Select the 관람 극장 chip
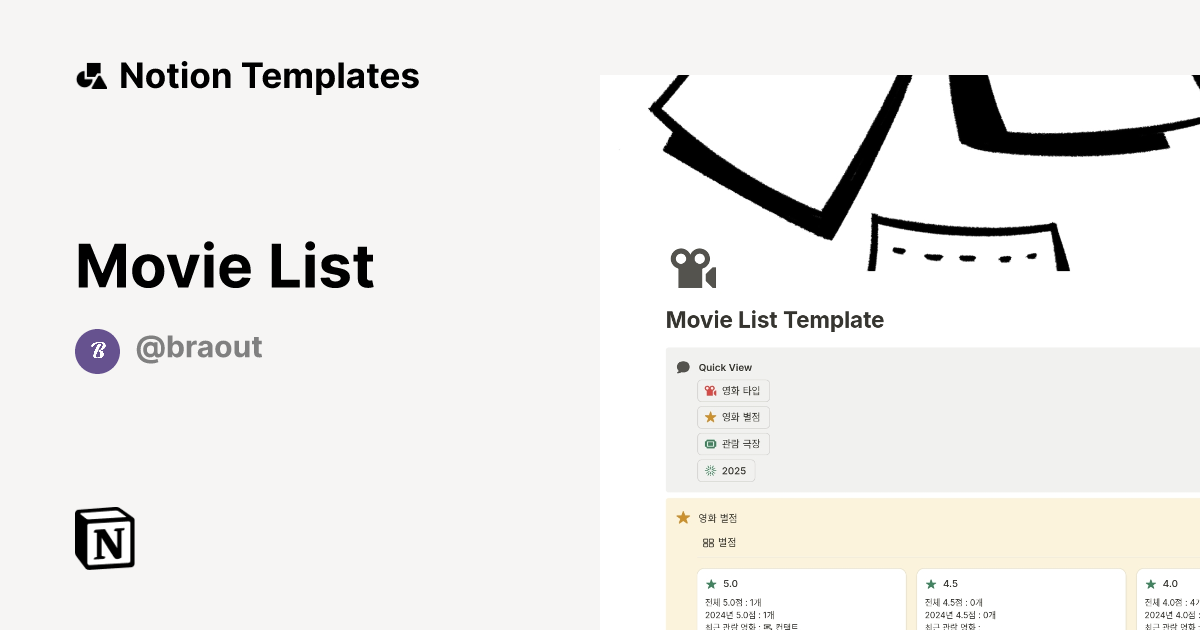Image resolution: width=1200 pixels, height=630 pixels. click(x=733, y=443)
